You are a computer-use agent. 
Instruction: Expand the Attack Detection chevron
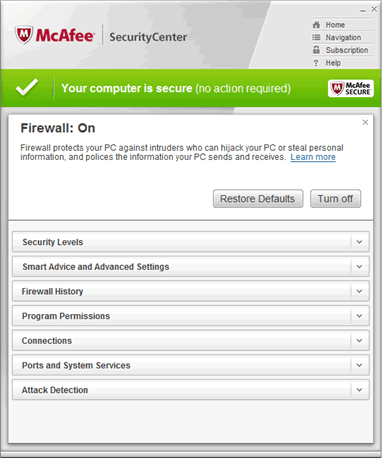pos(359,390)
